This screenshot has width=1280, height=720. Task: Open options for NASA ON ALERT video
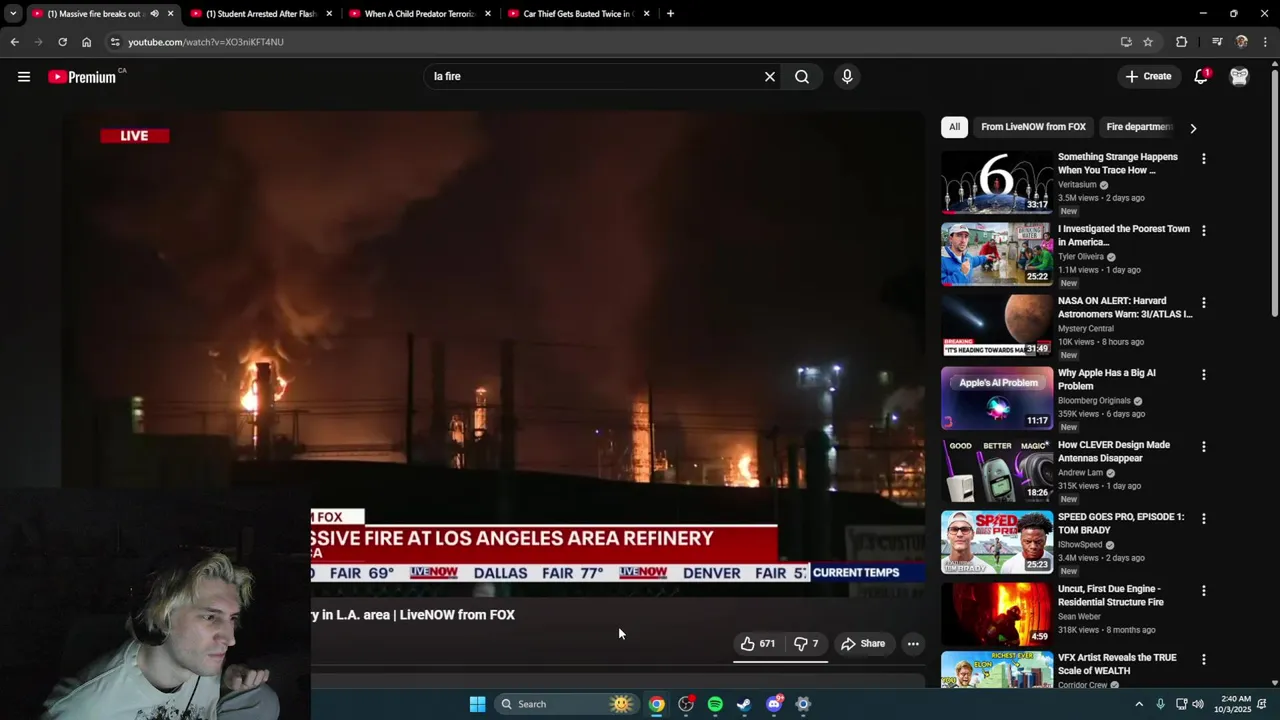(1204, 303)
